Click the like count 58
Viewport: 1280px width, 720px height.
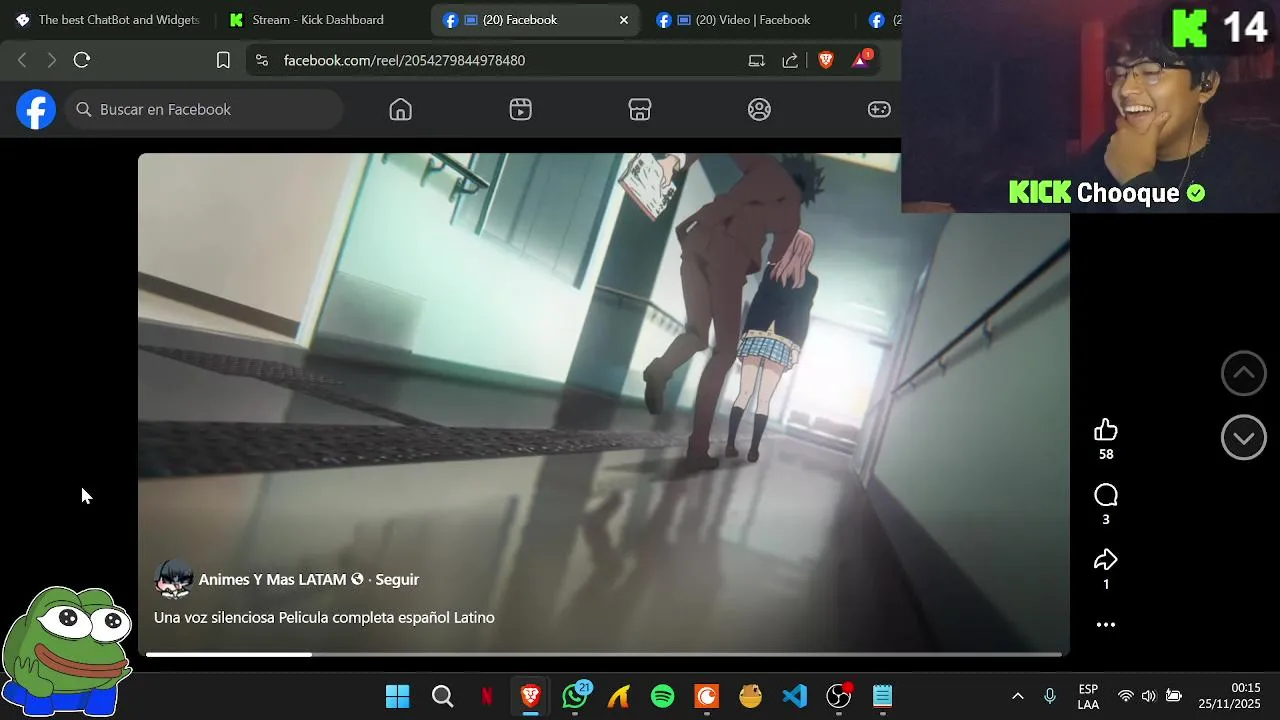coord(1106,454)
